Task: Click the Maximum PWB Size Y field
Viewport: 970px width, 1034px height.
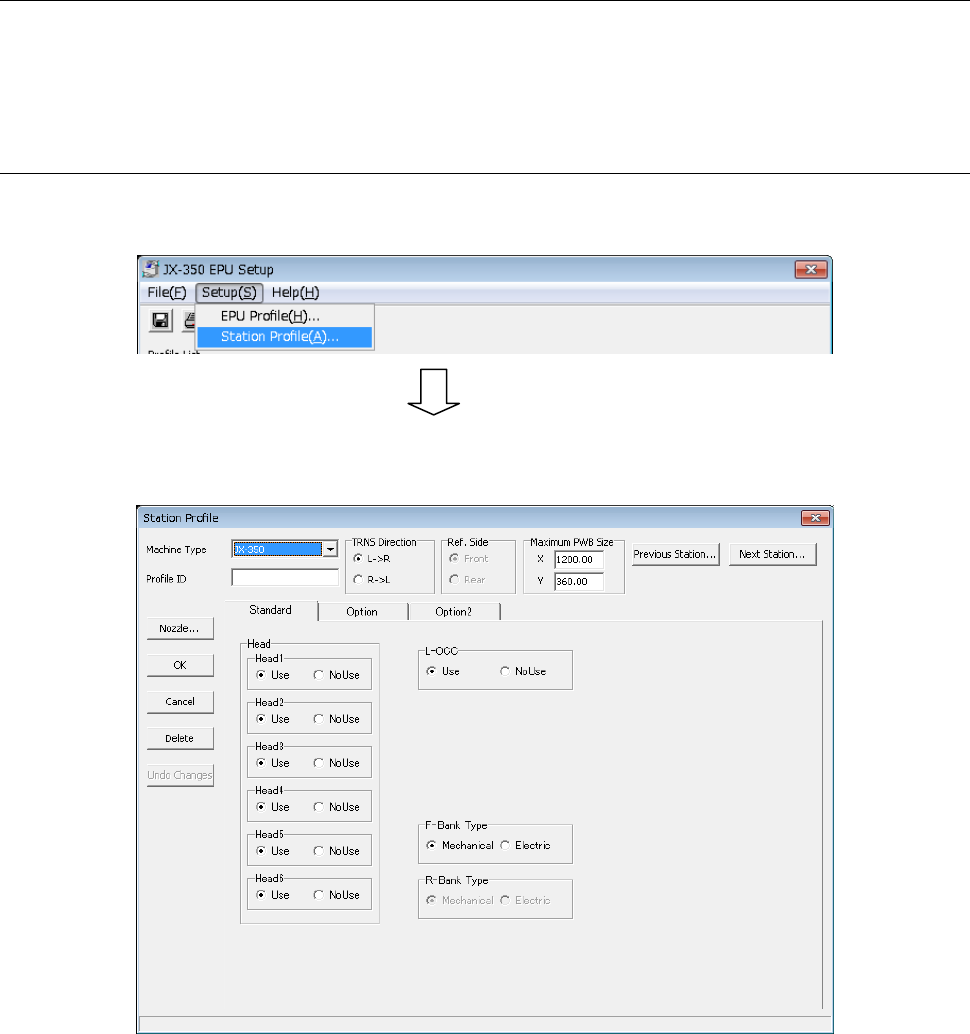Action: pos(578,581)
